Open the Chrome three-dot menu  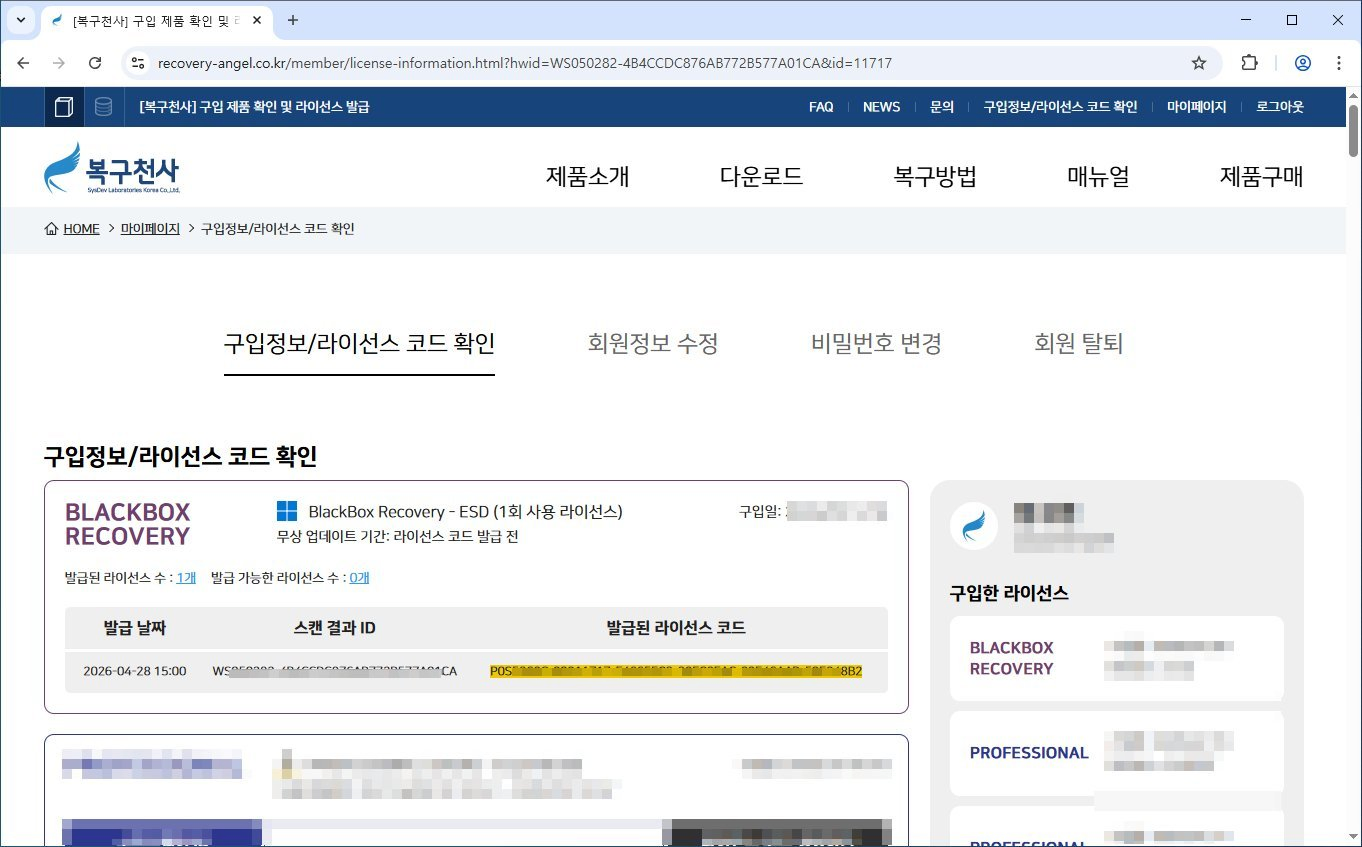coord(1339,63)
